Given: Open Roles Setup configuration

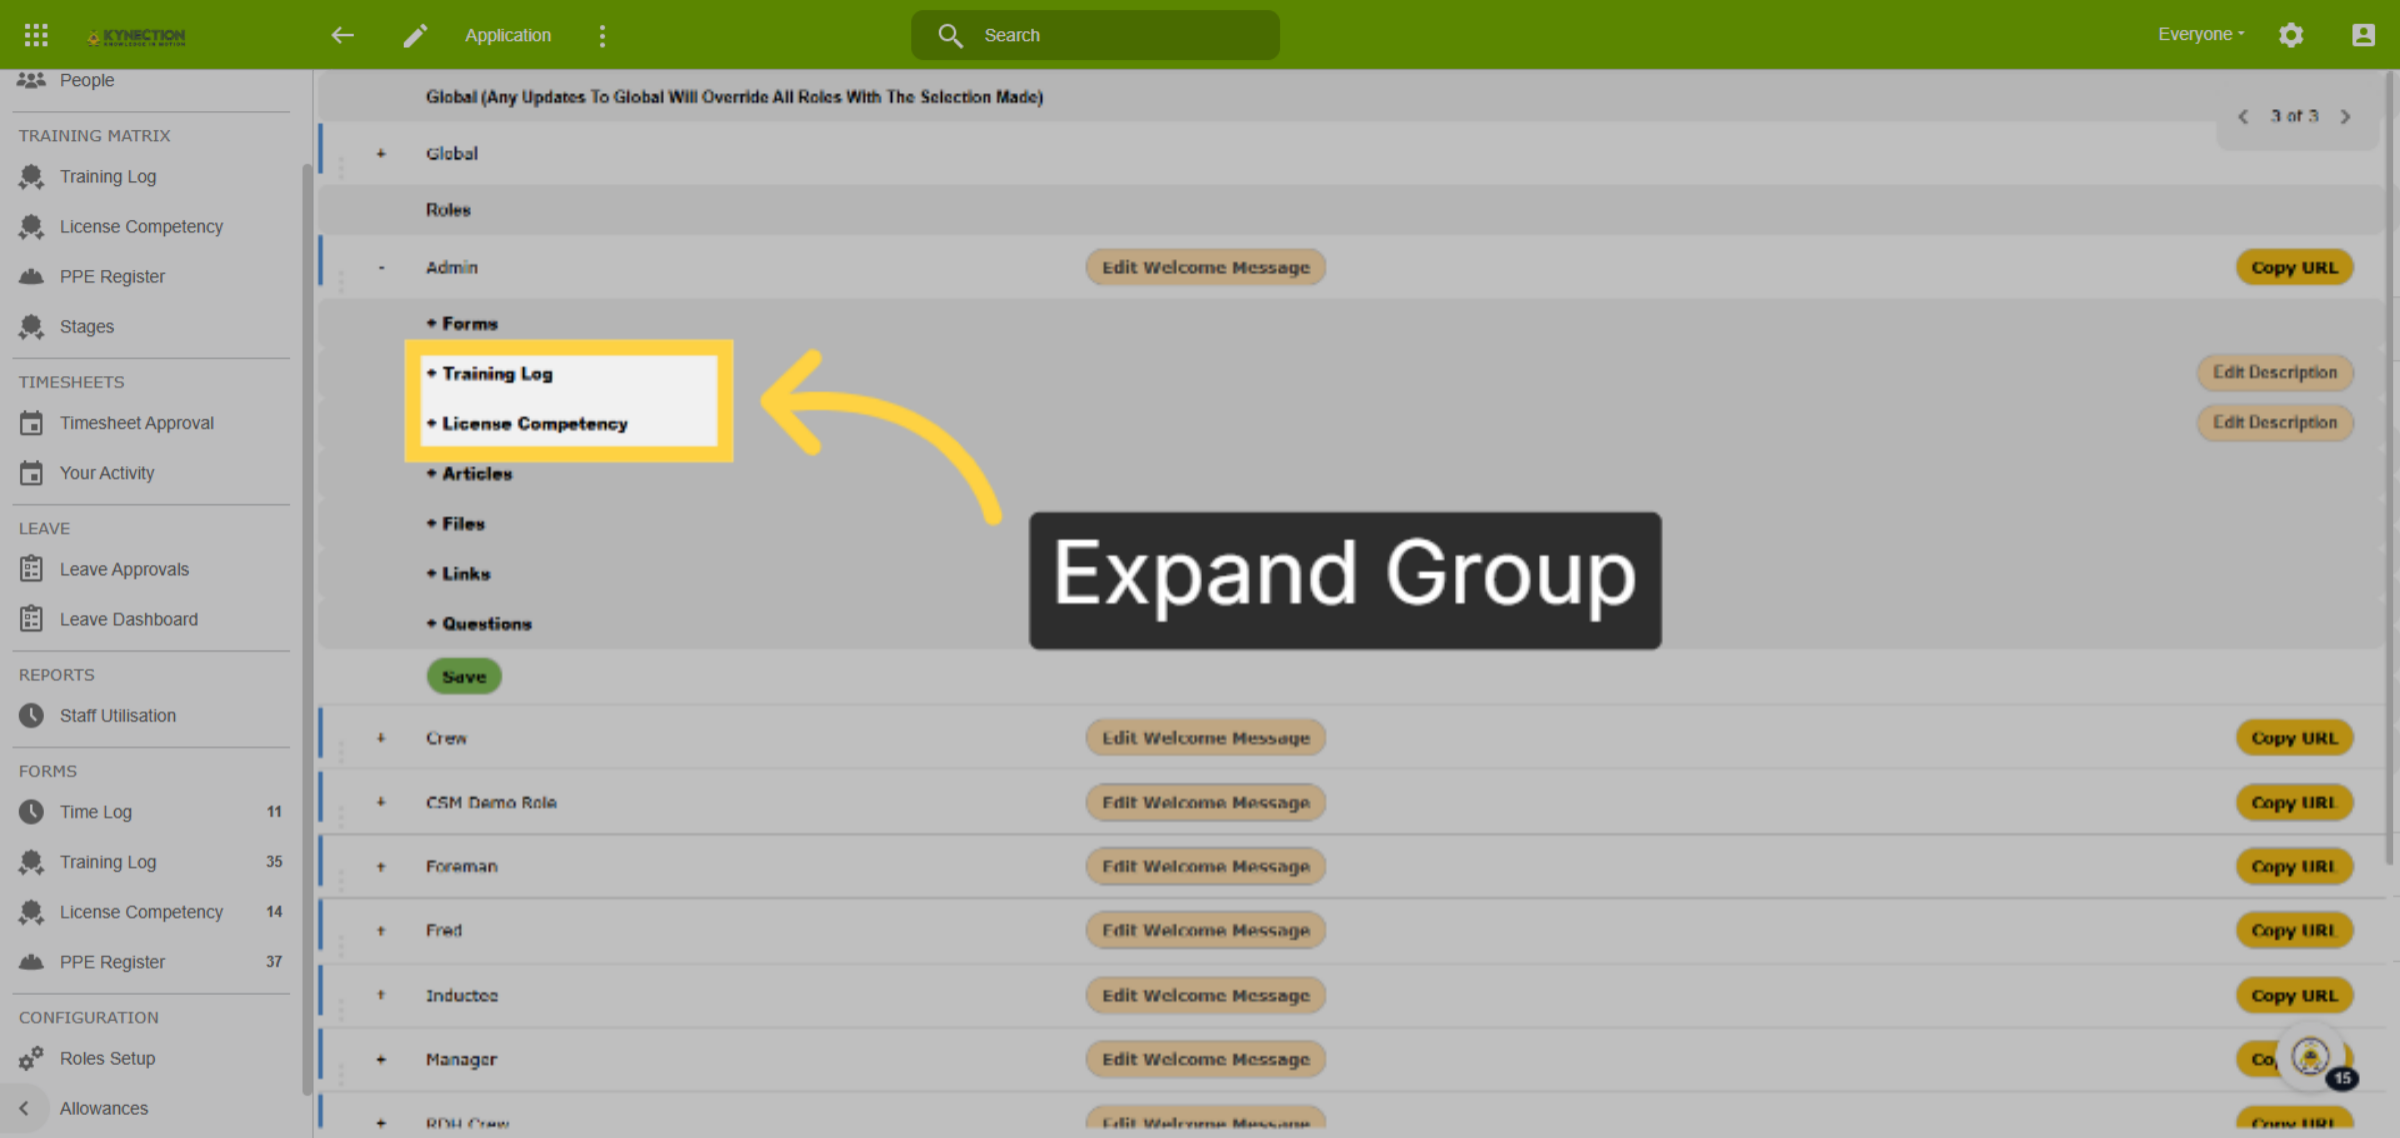Looking at the screenshot, I should click(107, 1058).
